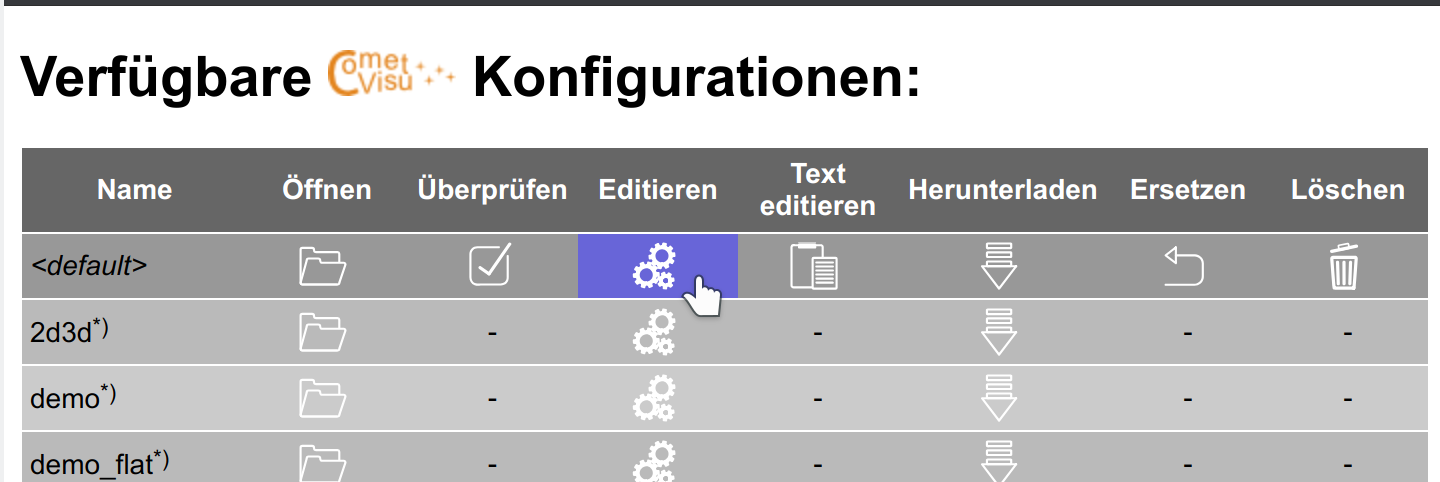This screenshot has height=482, width=1440.
Task: Edit the demo_flat configuration gears icon
Action: point(655,463)
